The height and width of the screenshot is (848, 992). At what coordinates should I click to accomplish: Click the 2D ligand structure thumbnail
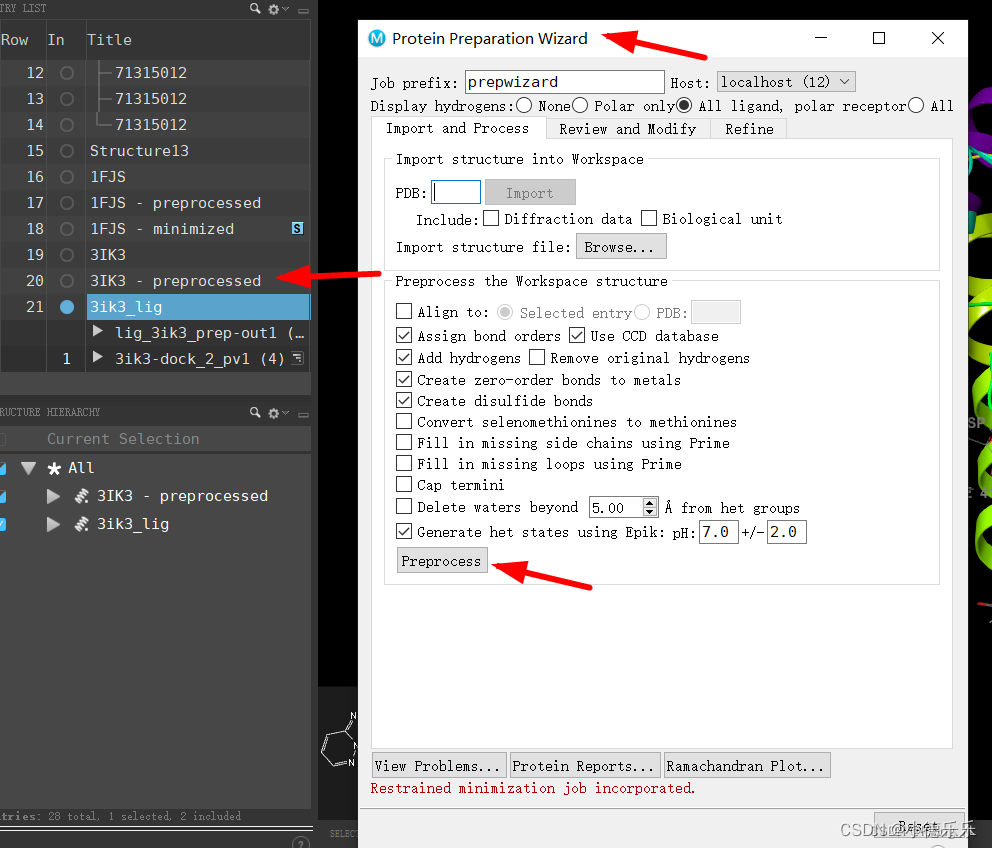click(339, 742)
